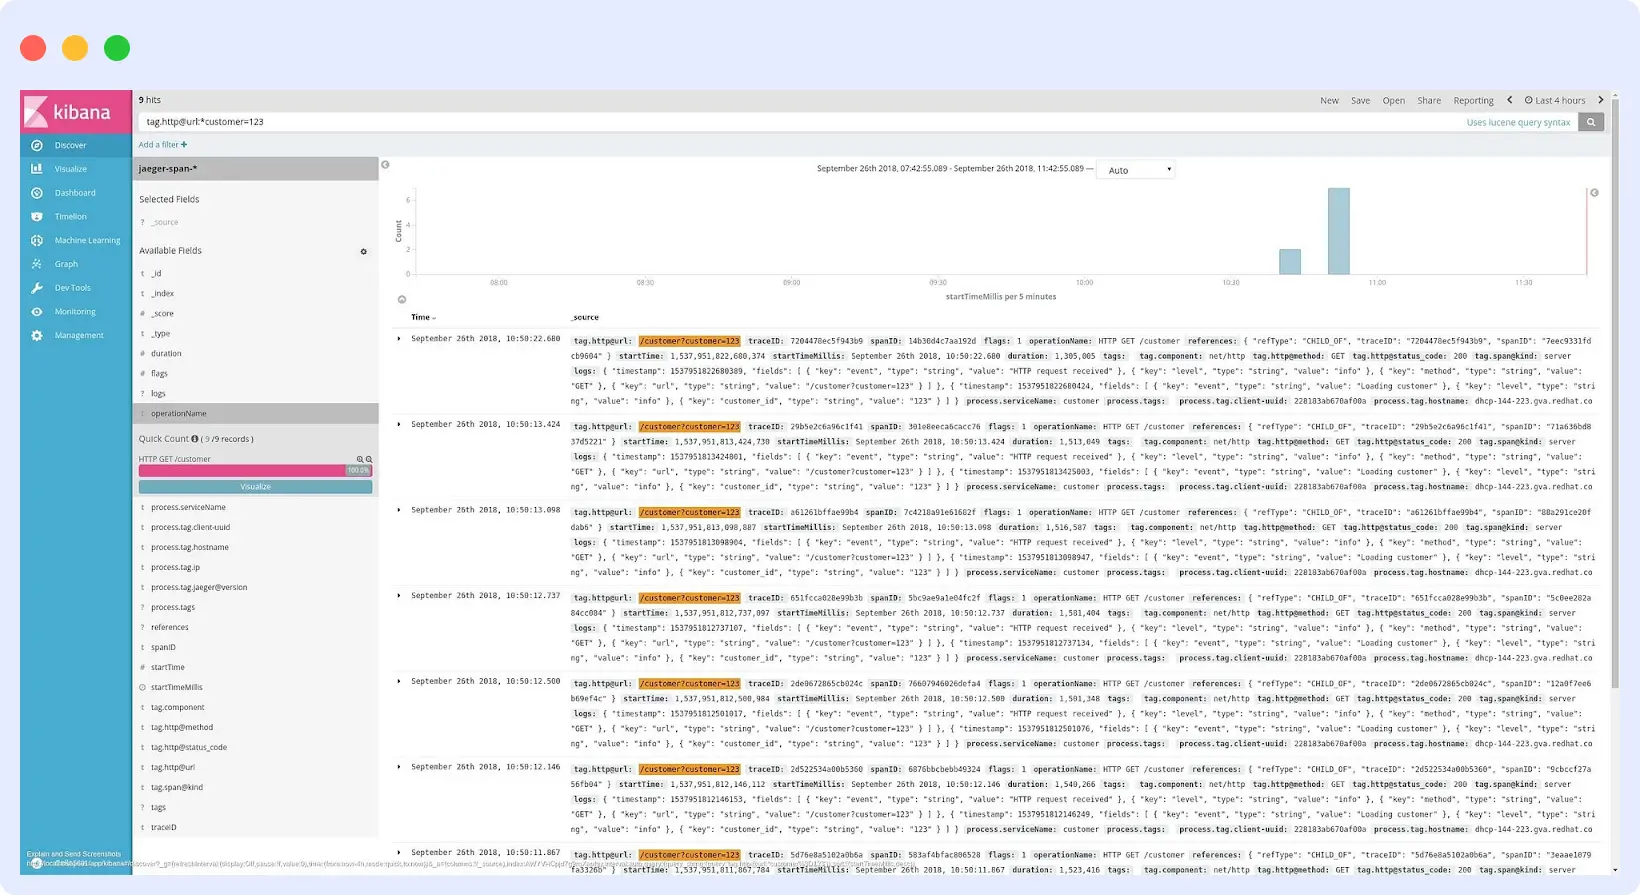
Task: Expand row dated 10:50:12.500
Action: pos(399,681)
